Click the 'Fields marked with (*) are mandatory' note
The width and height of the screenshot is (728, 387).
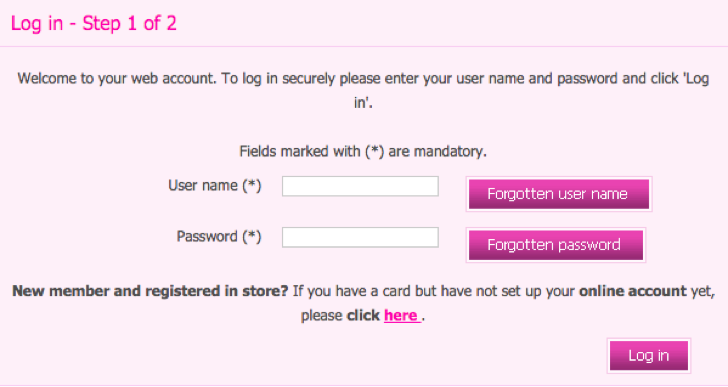coord(363,151)
